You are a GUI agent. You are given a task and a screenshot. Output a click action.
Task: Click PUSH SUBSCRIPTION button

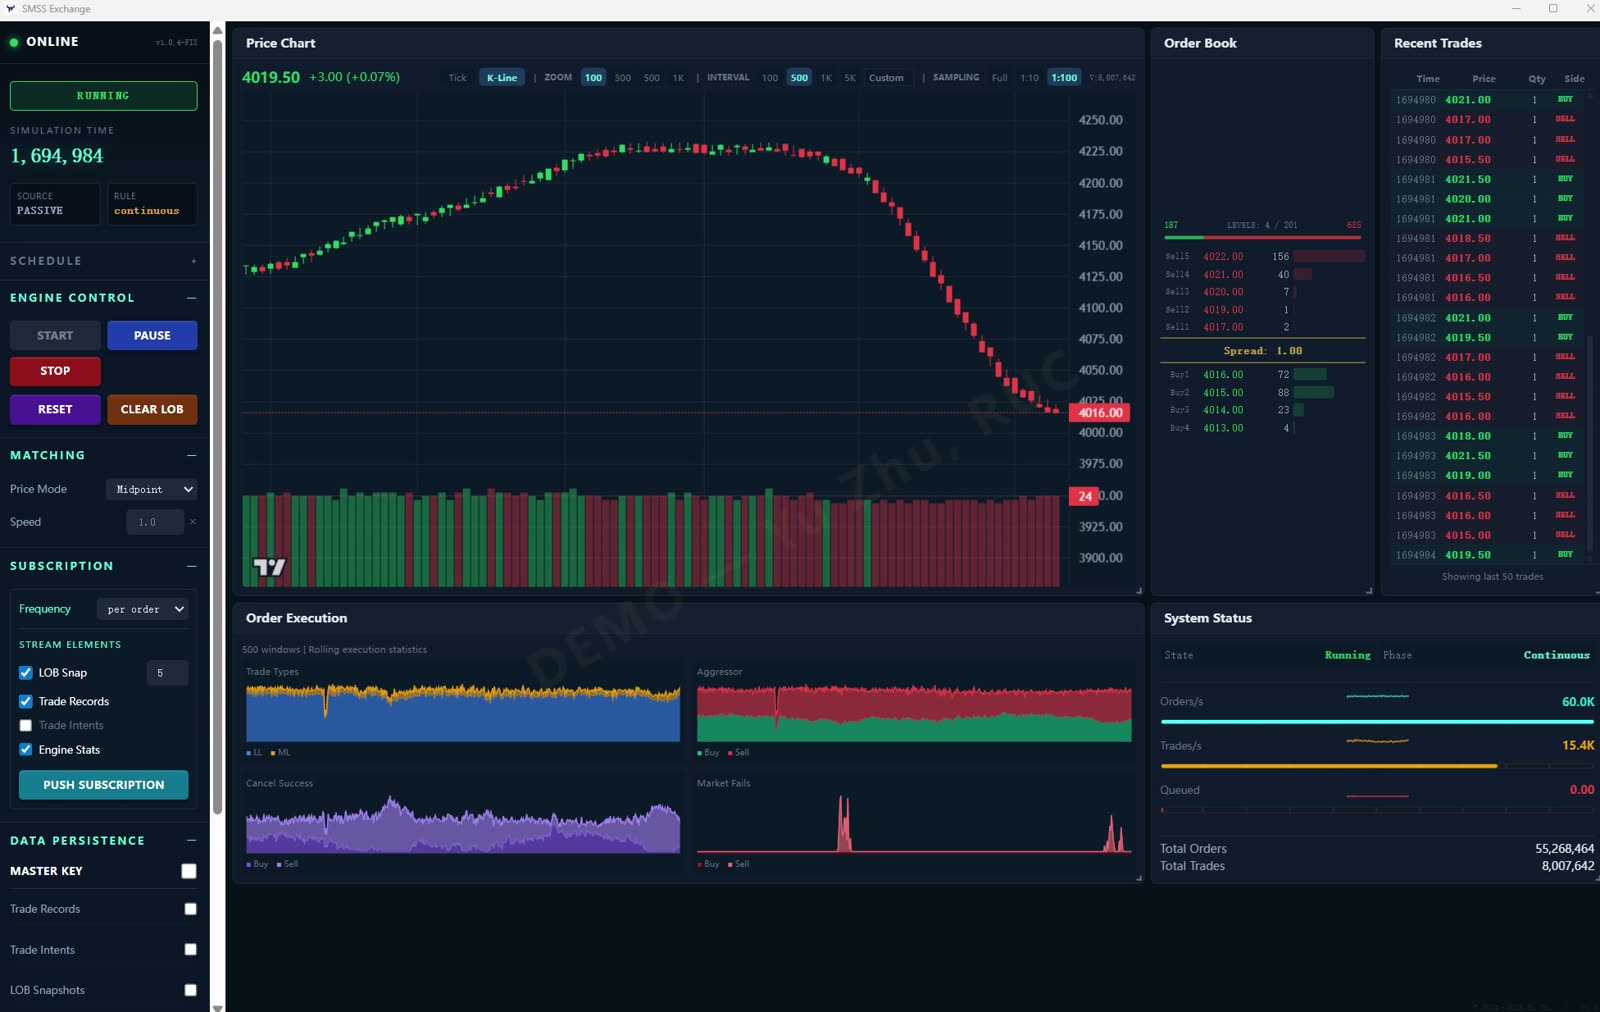[x=103, y=785]
